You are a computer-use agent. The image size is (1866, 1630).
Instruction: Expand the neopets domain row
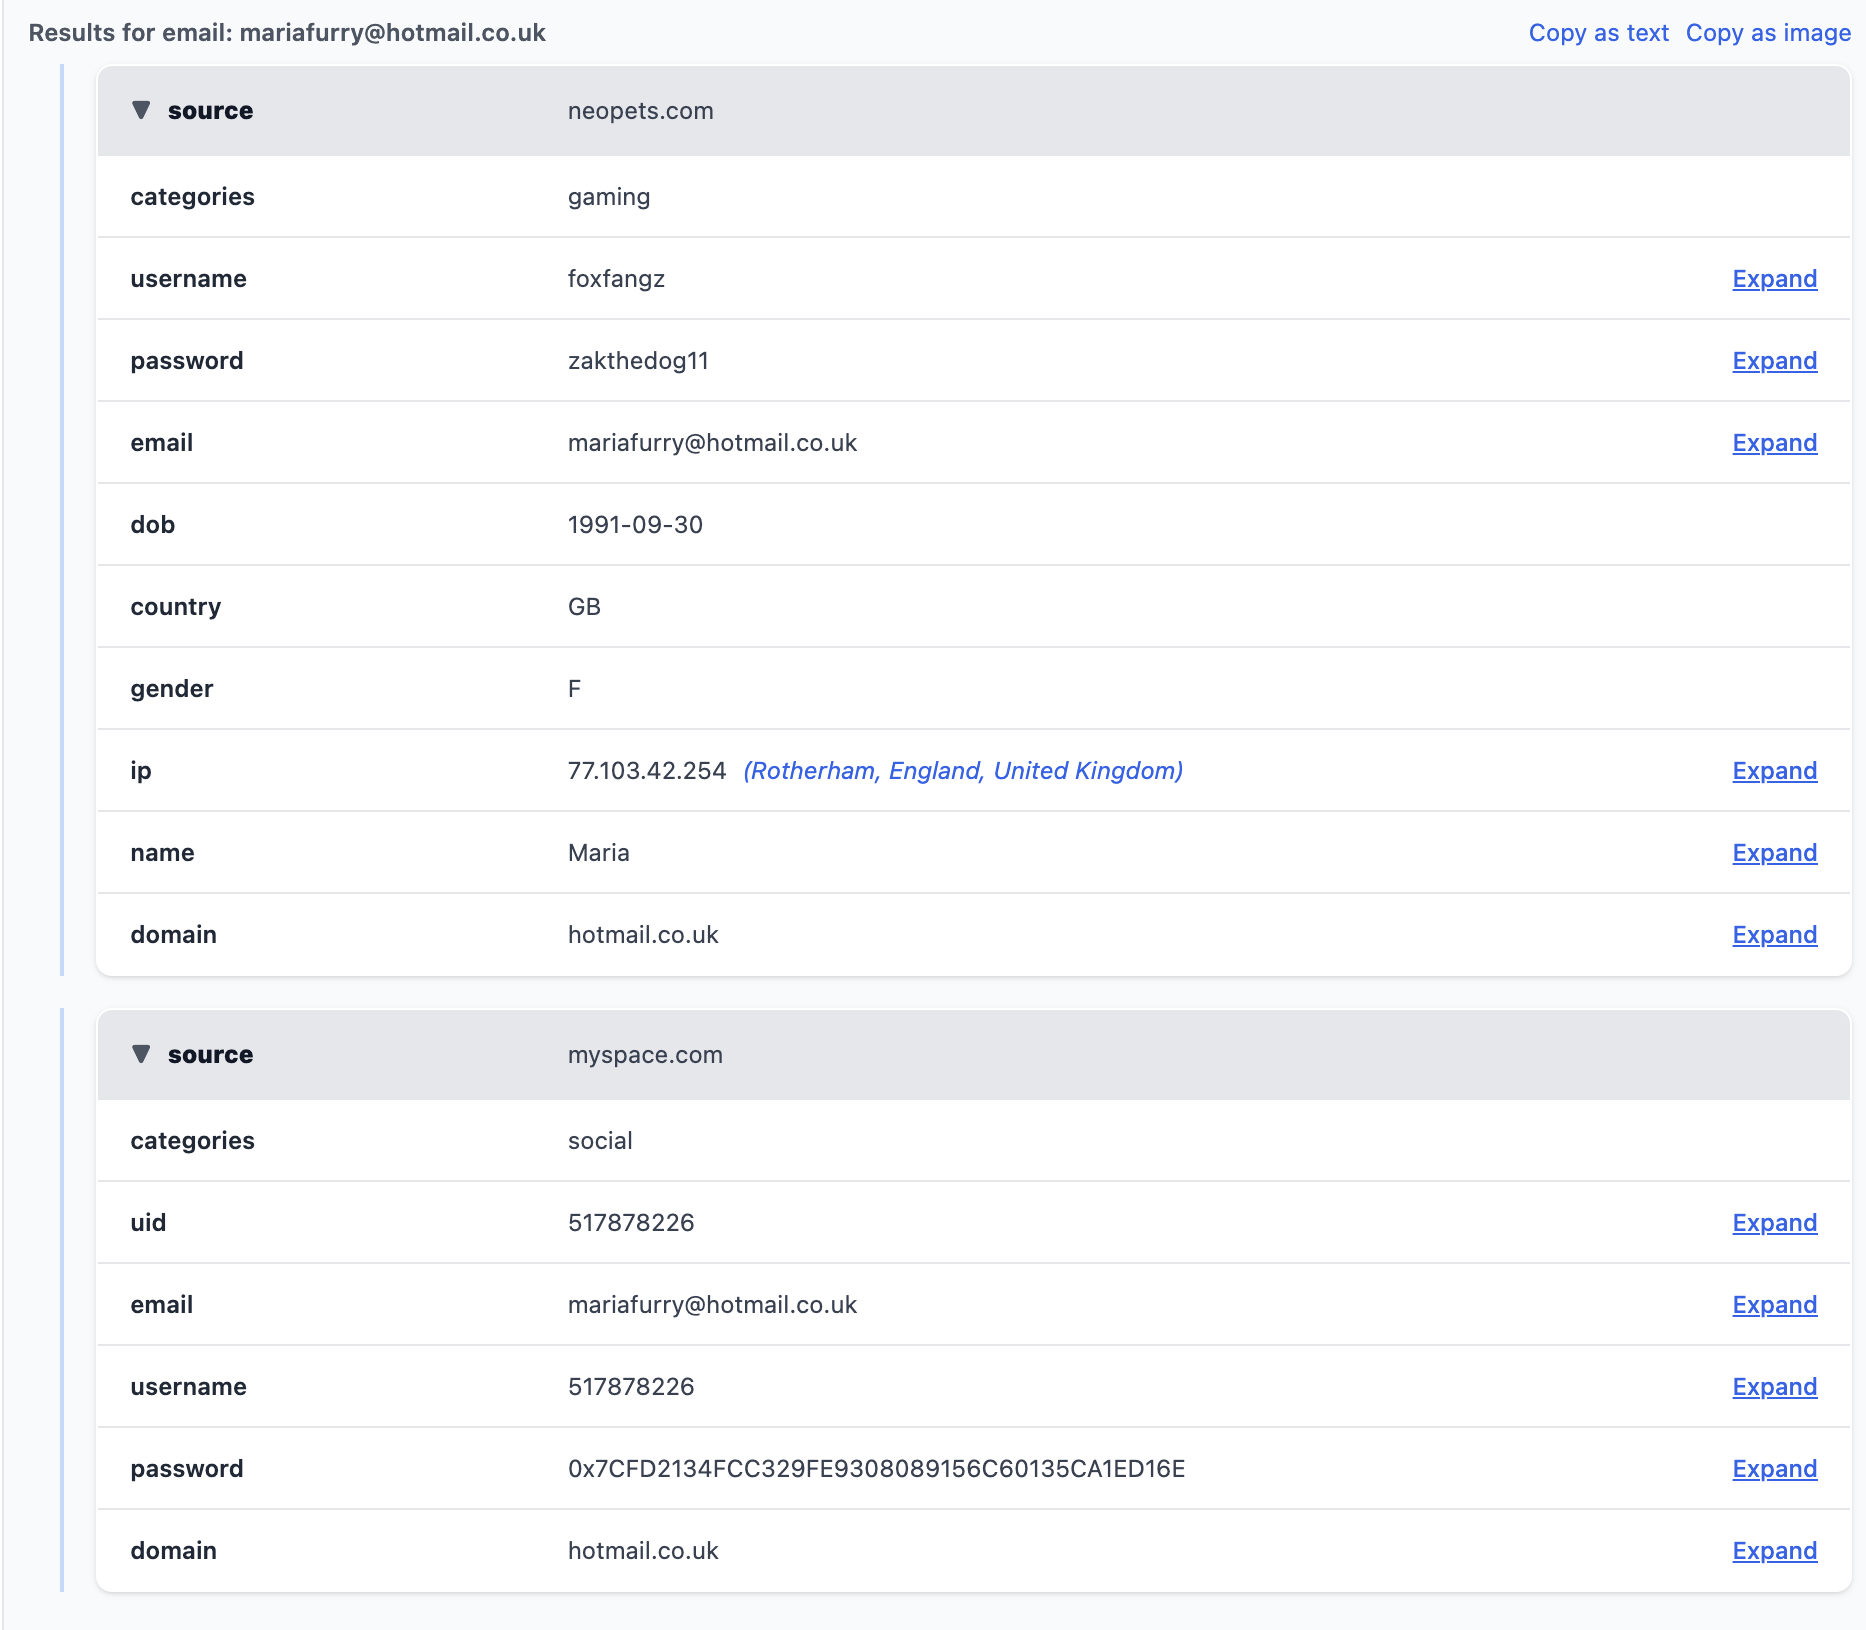tap(1774, 935)
